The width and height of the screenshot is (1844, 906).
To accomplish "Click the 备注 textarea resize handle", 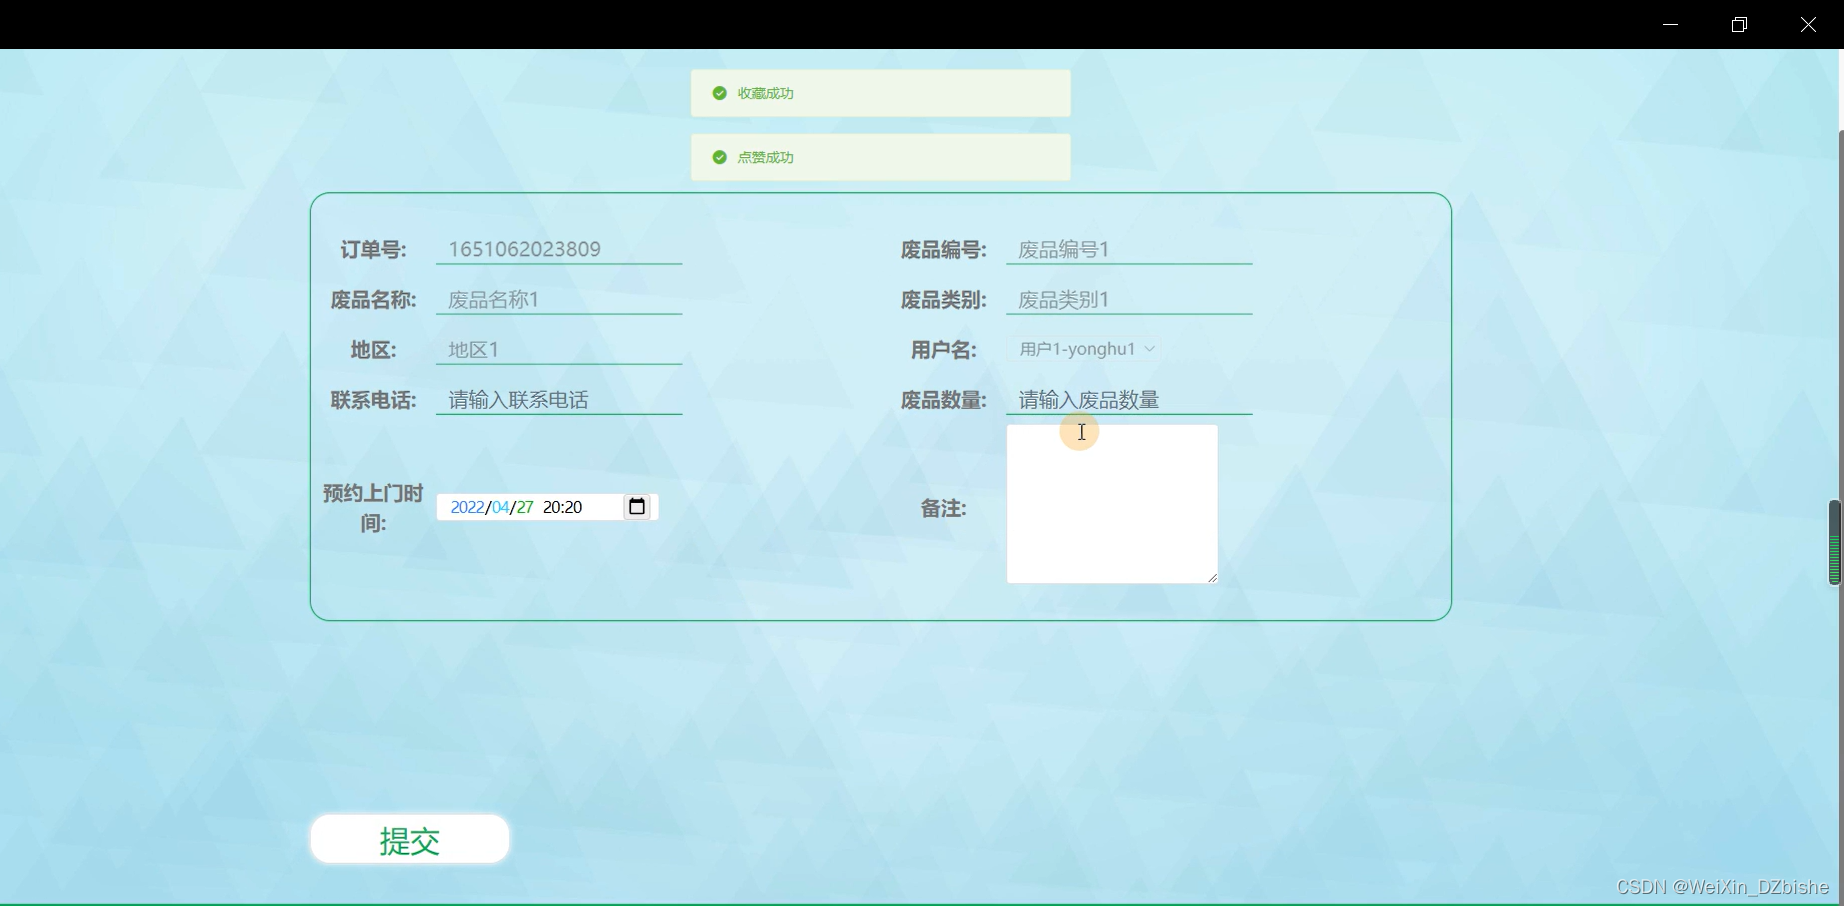I will tap(1212, 577).
